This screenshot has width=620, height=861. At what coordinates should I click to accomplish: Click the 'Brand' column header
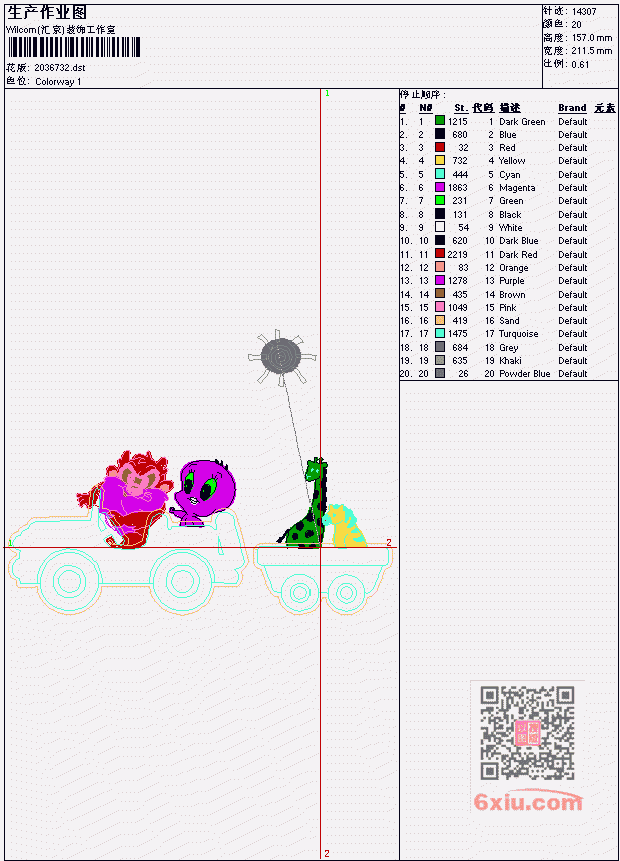click(x=572, y=108)
